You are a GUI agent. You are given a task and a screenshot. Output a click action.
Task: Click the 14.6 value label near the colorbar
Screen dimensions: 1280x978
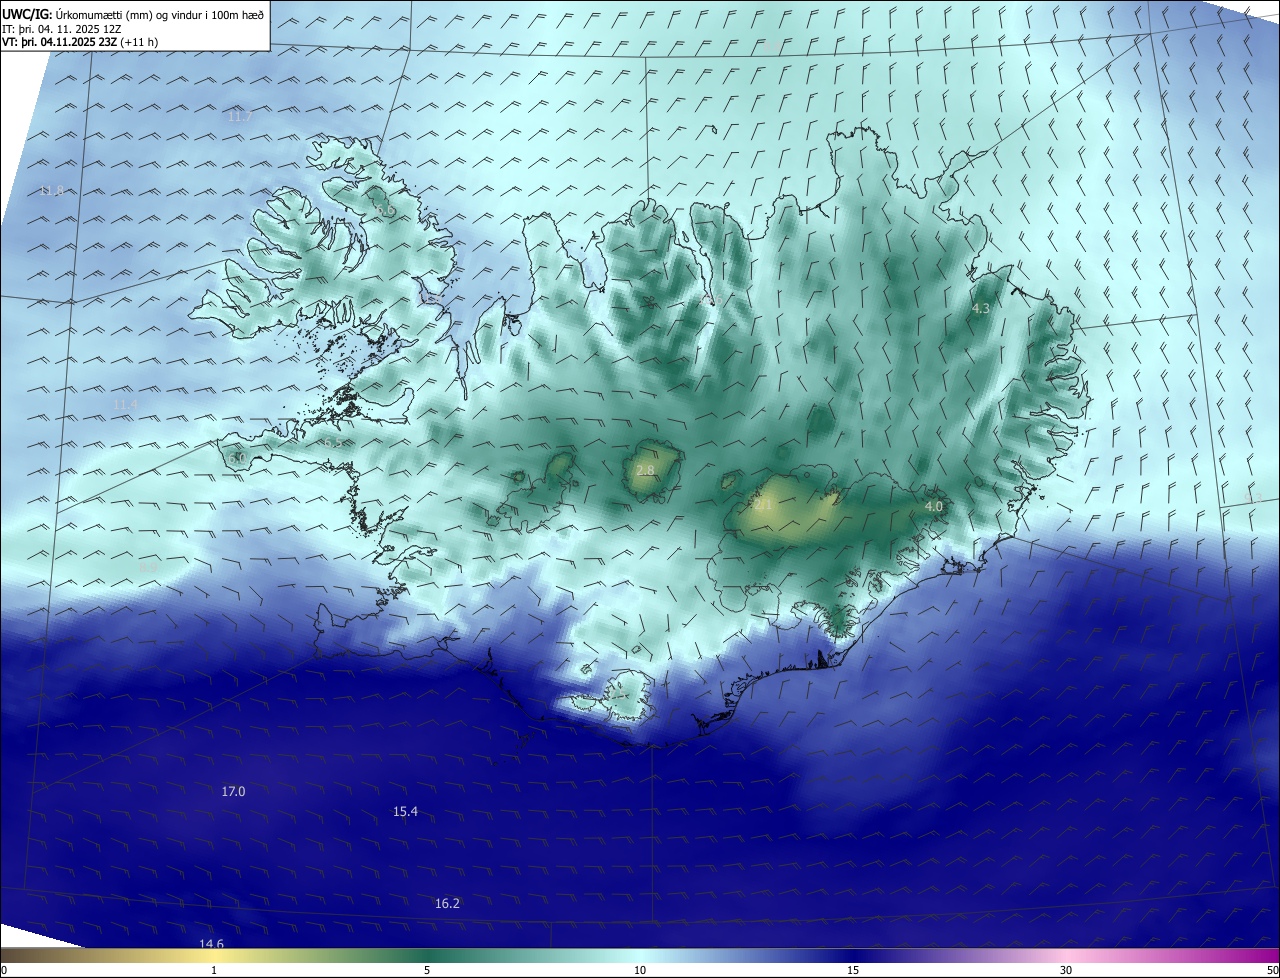click(211, 944)
